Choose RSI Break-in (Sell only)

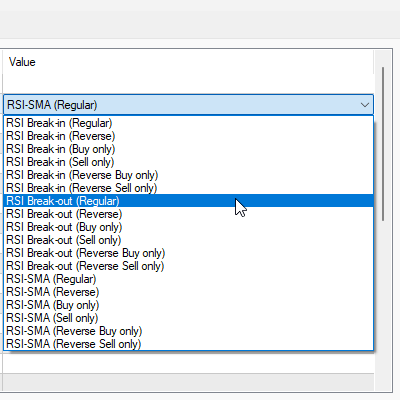pos(189,162)
